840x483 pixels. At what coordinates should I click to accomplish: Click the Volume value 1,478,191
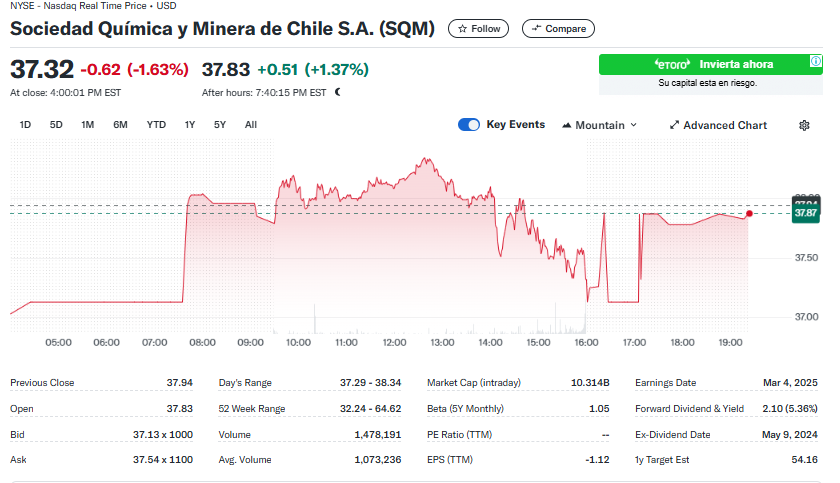[x=378, y=434]
